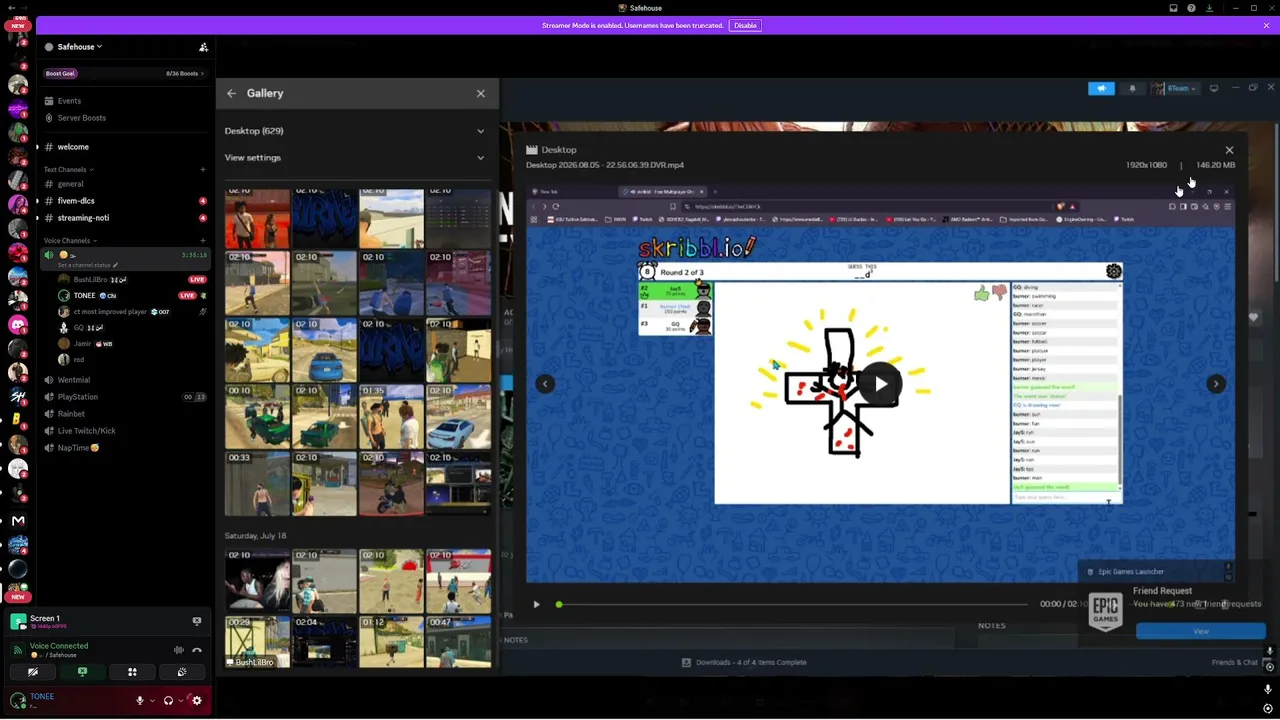
Task: Join the PlayStation voice channel
Action: click(x=77, y=397)
